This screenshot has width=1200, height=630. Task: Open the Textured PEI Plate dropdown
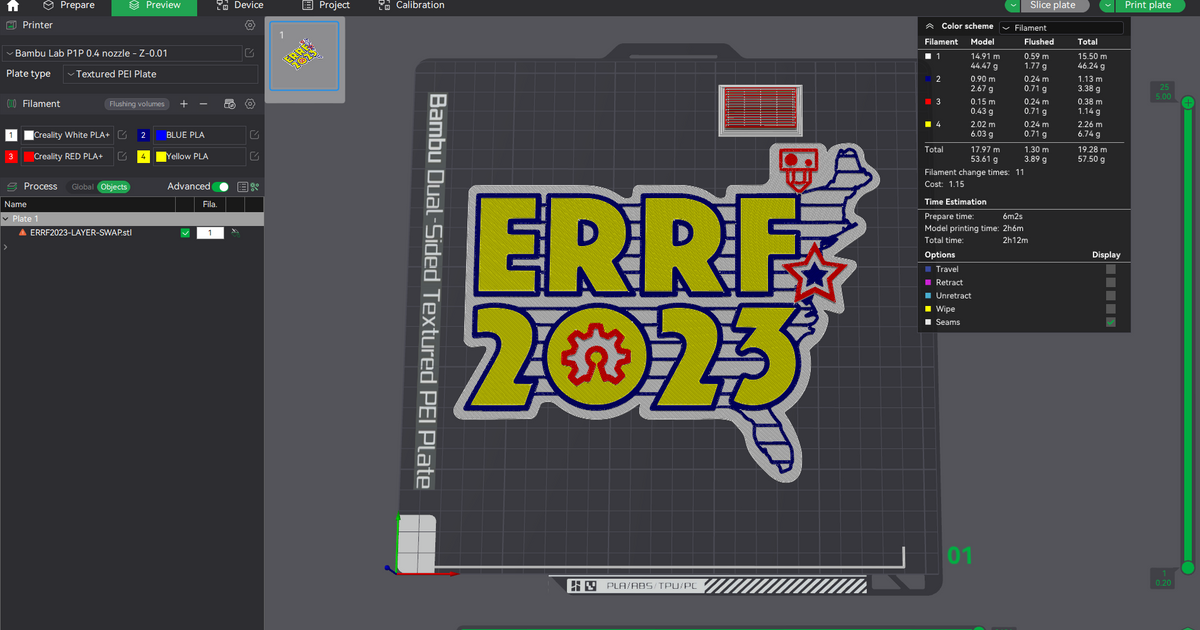(x=160, y=73)
